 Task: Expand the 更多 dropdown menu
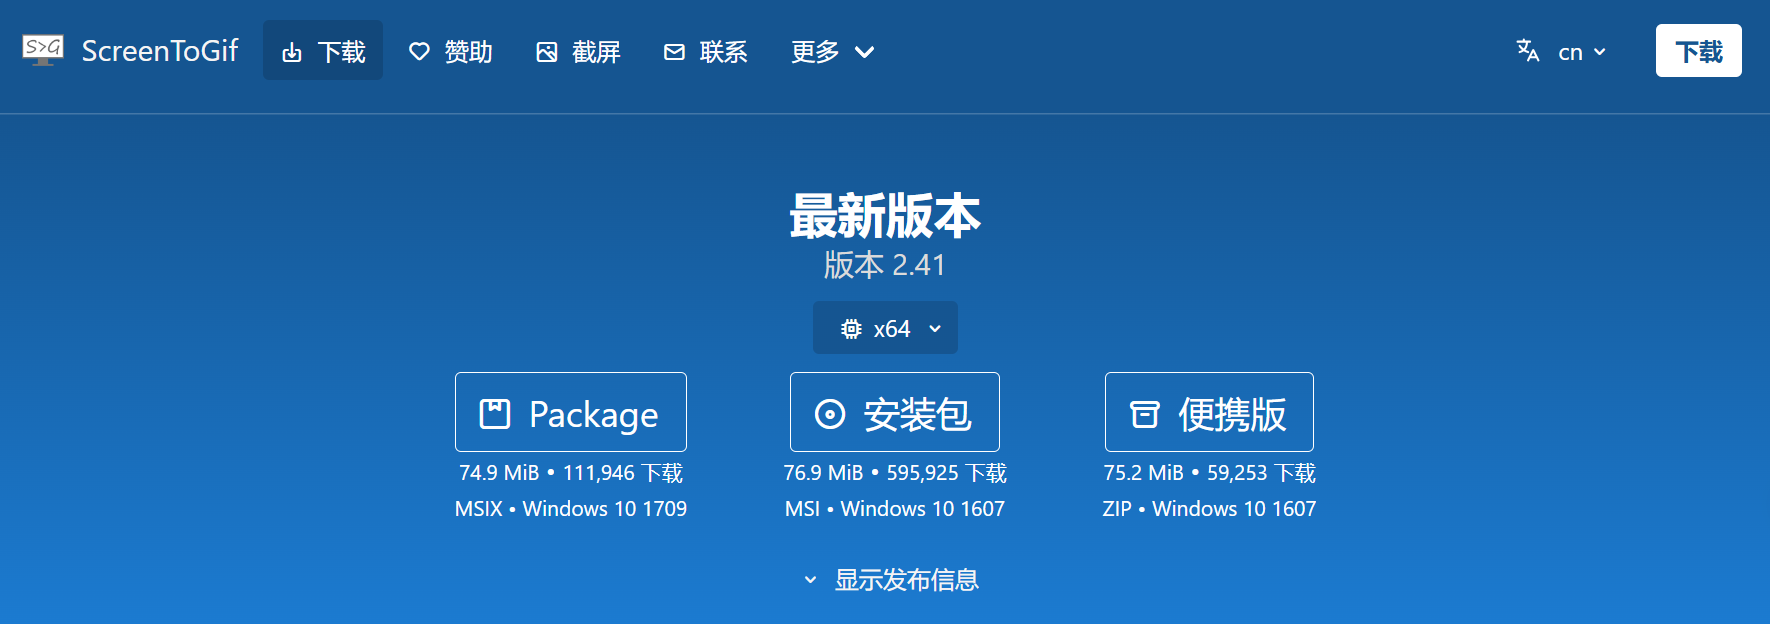point(832,51)
